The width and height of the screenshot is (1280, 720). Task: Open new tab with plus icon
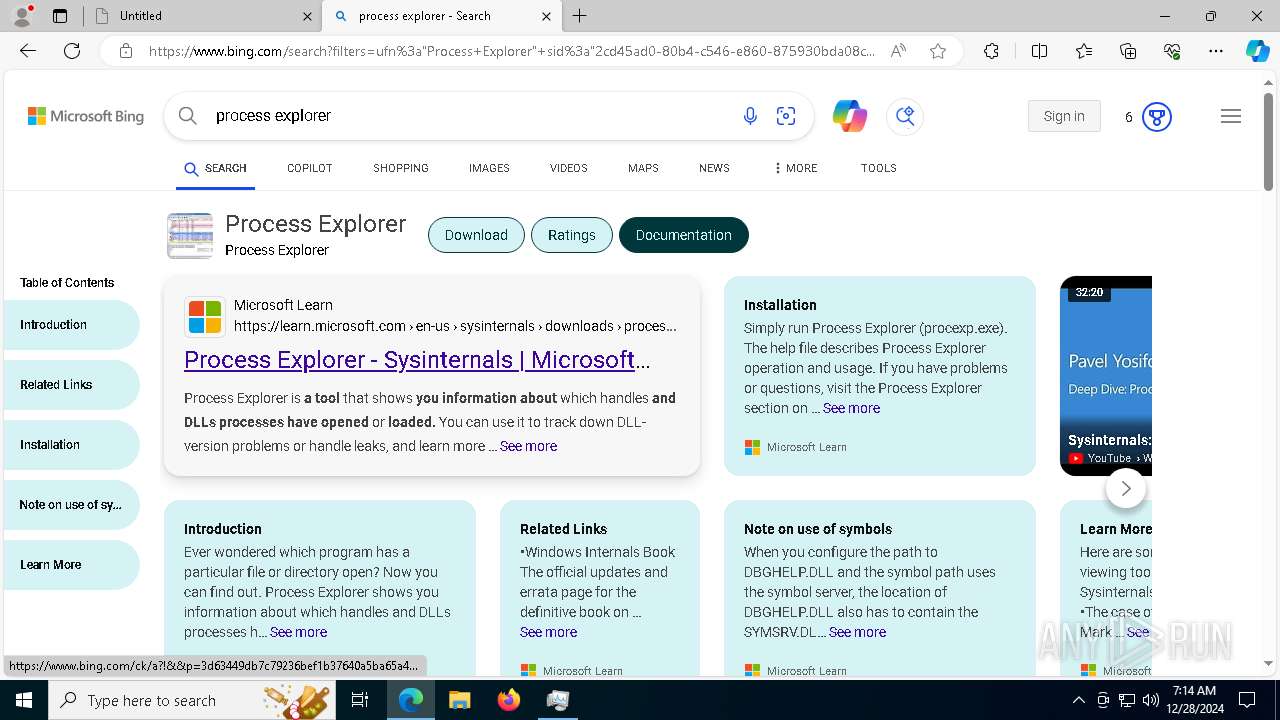point(580,16)
